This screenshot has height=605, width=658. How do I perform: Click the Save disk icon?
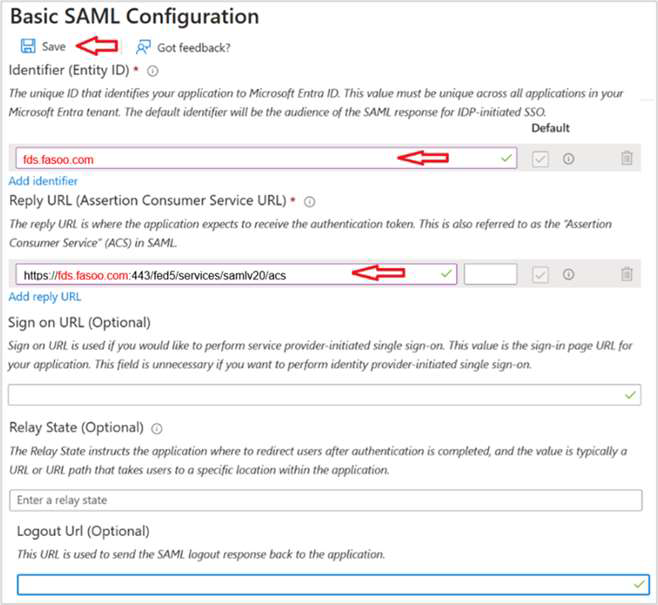[x=28, y=46]
